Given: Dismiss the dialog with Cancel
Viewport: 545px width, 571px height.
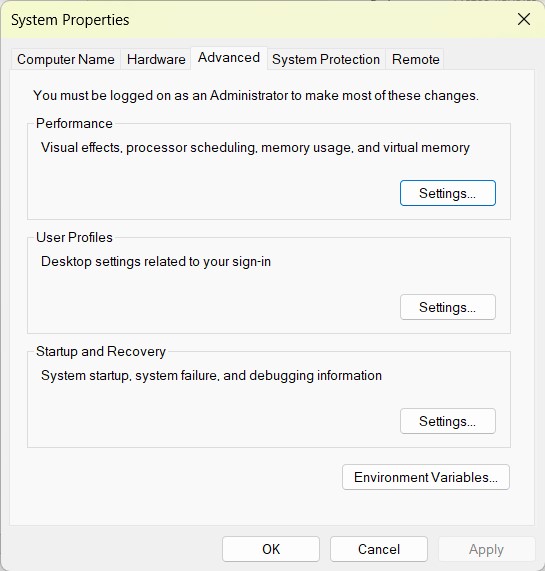Looking at the screenshot, I should coord(379,549).
